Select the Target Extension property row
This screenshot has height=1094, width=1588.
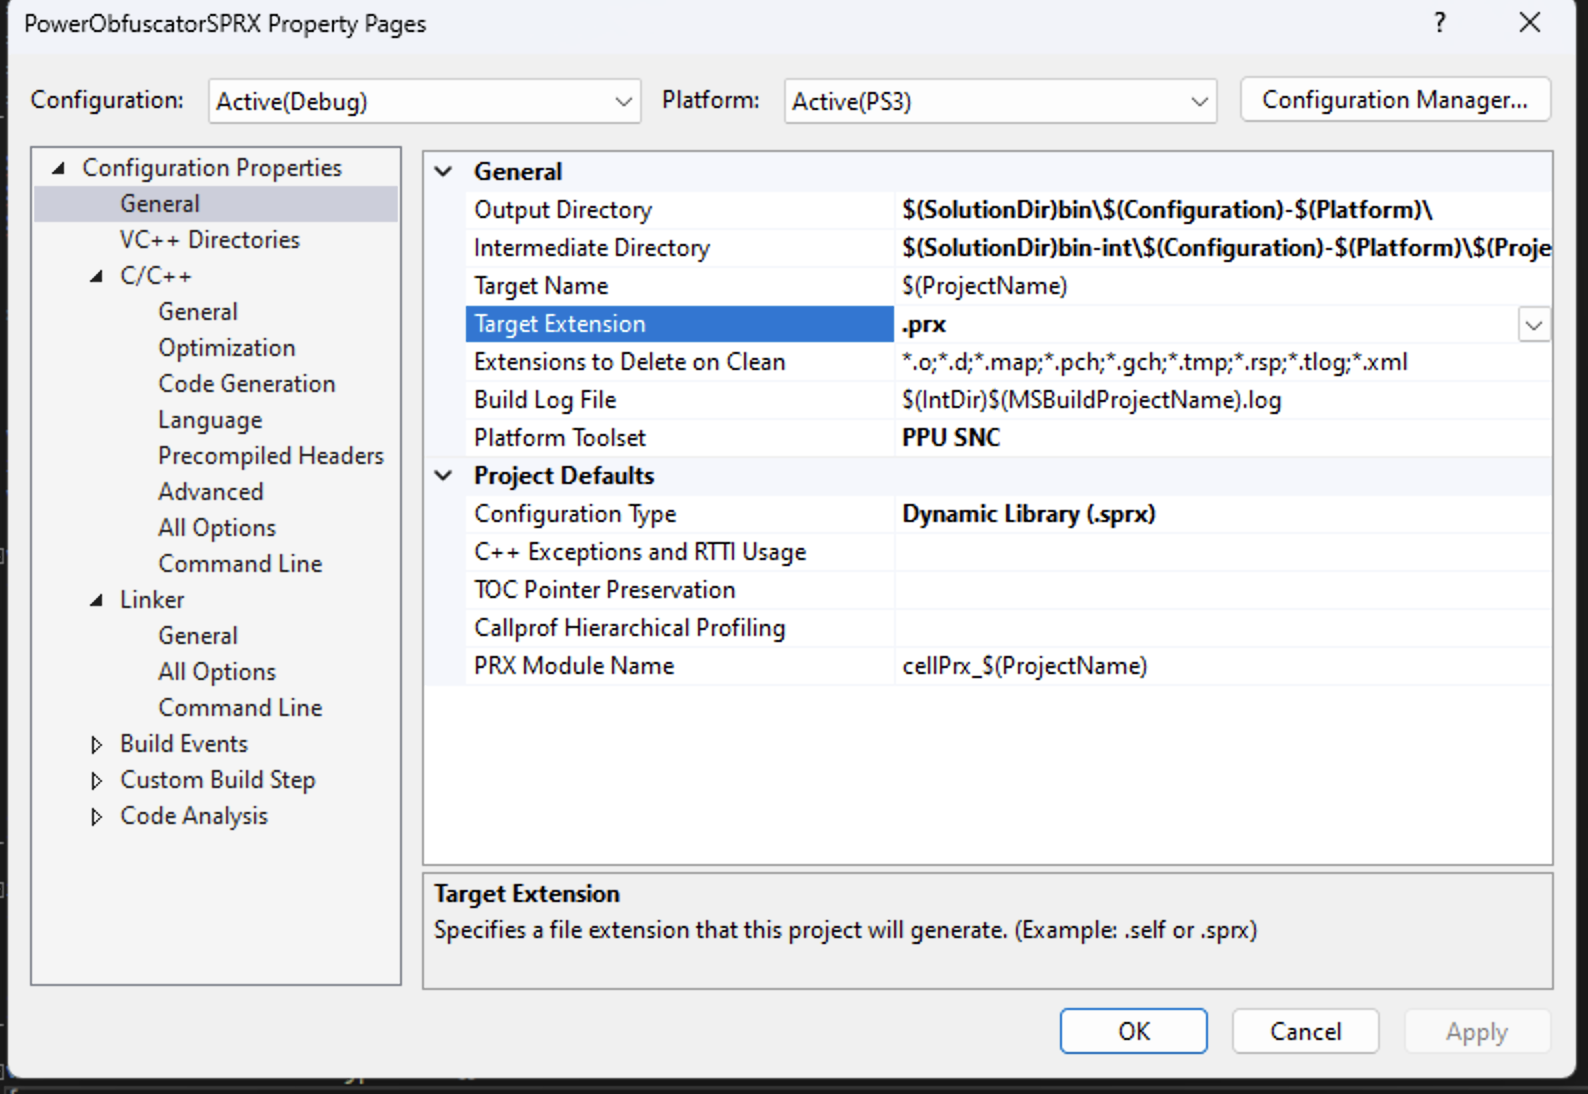coord(680,324)
